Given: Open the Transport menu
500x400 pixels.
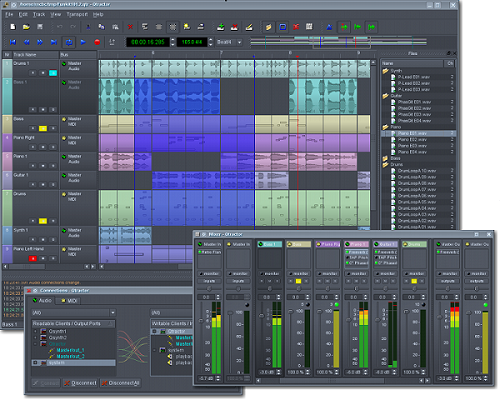Looking at the screenshot, I should pos(77,14).
